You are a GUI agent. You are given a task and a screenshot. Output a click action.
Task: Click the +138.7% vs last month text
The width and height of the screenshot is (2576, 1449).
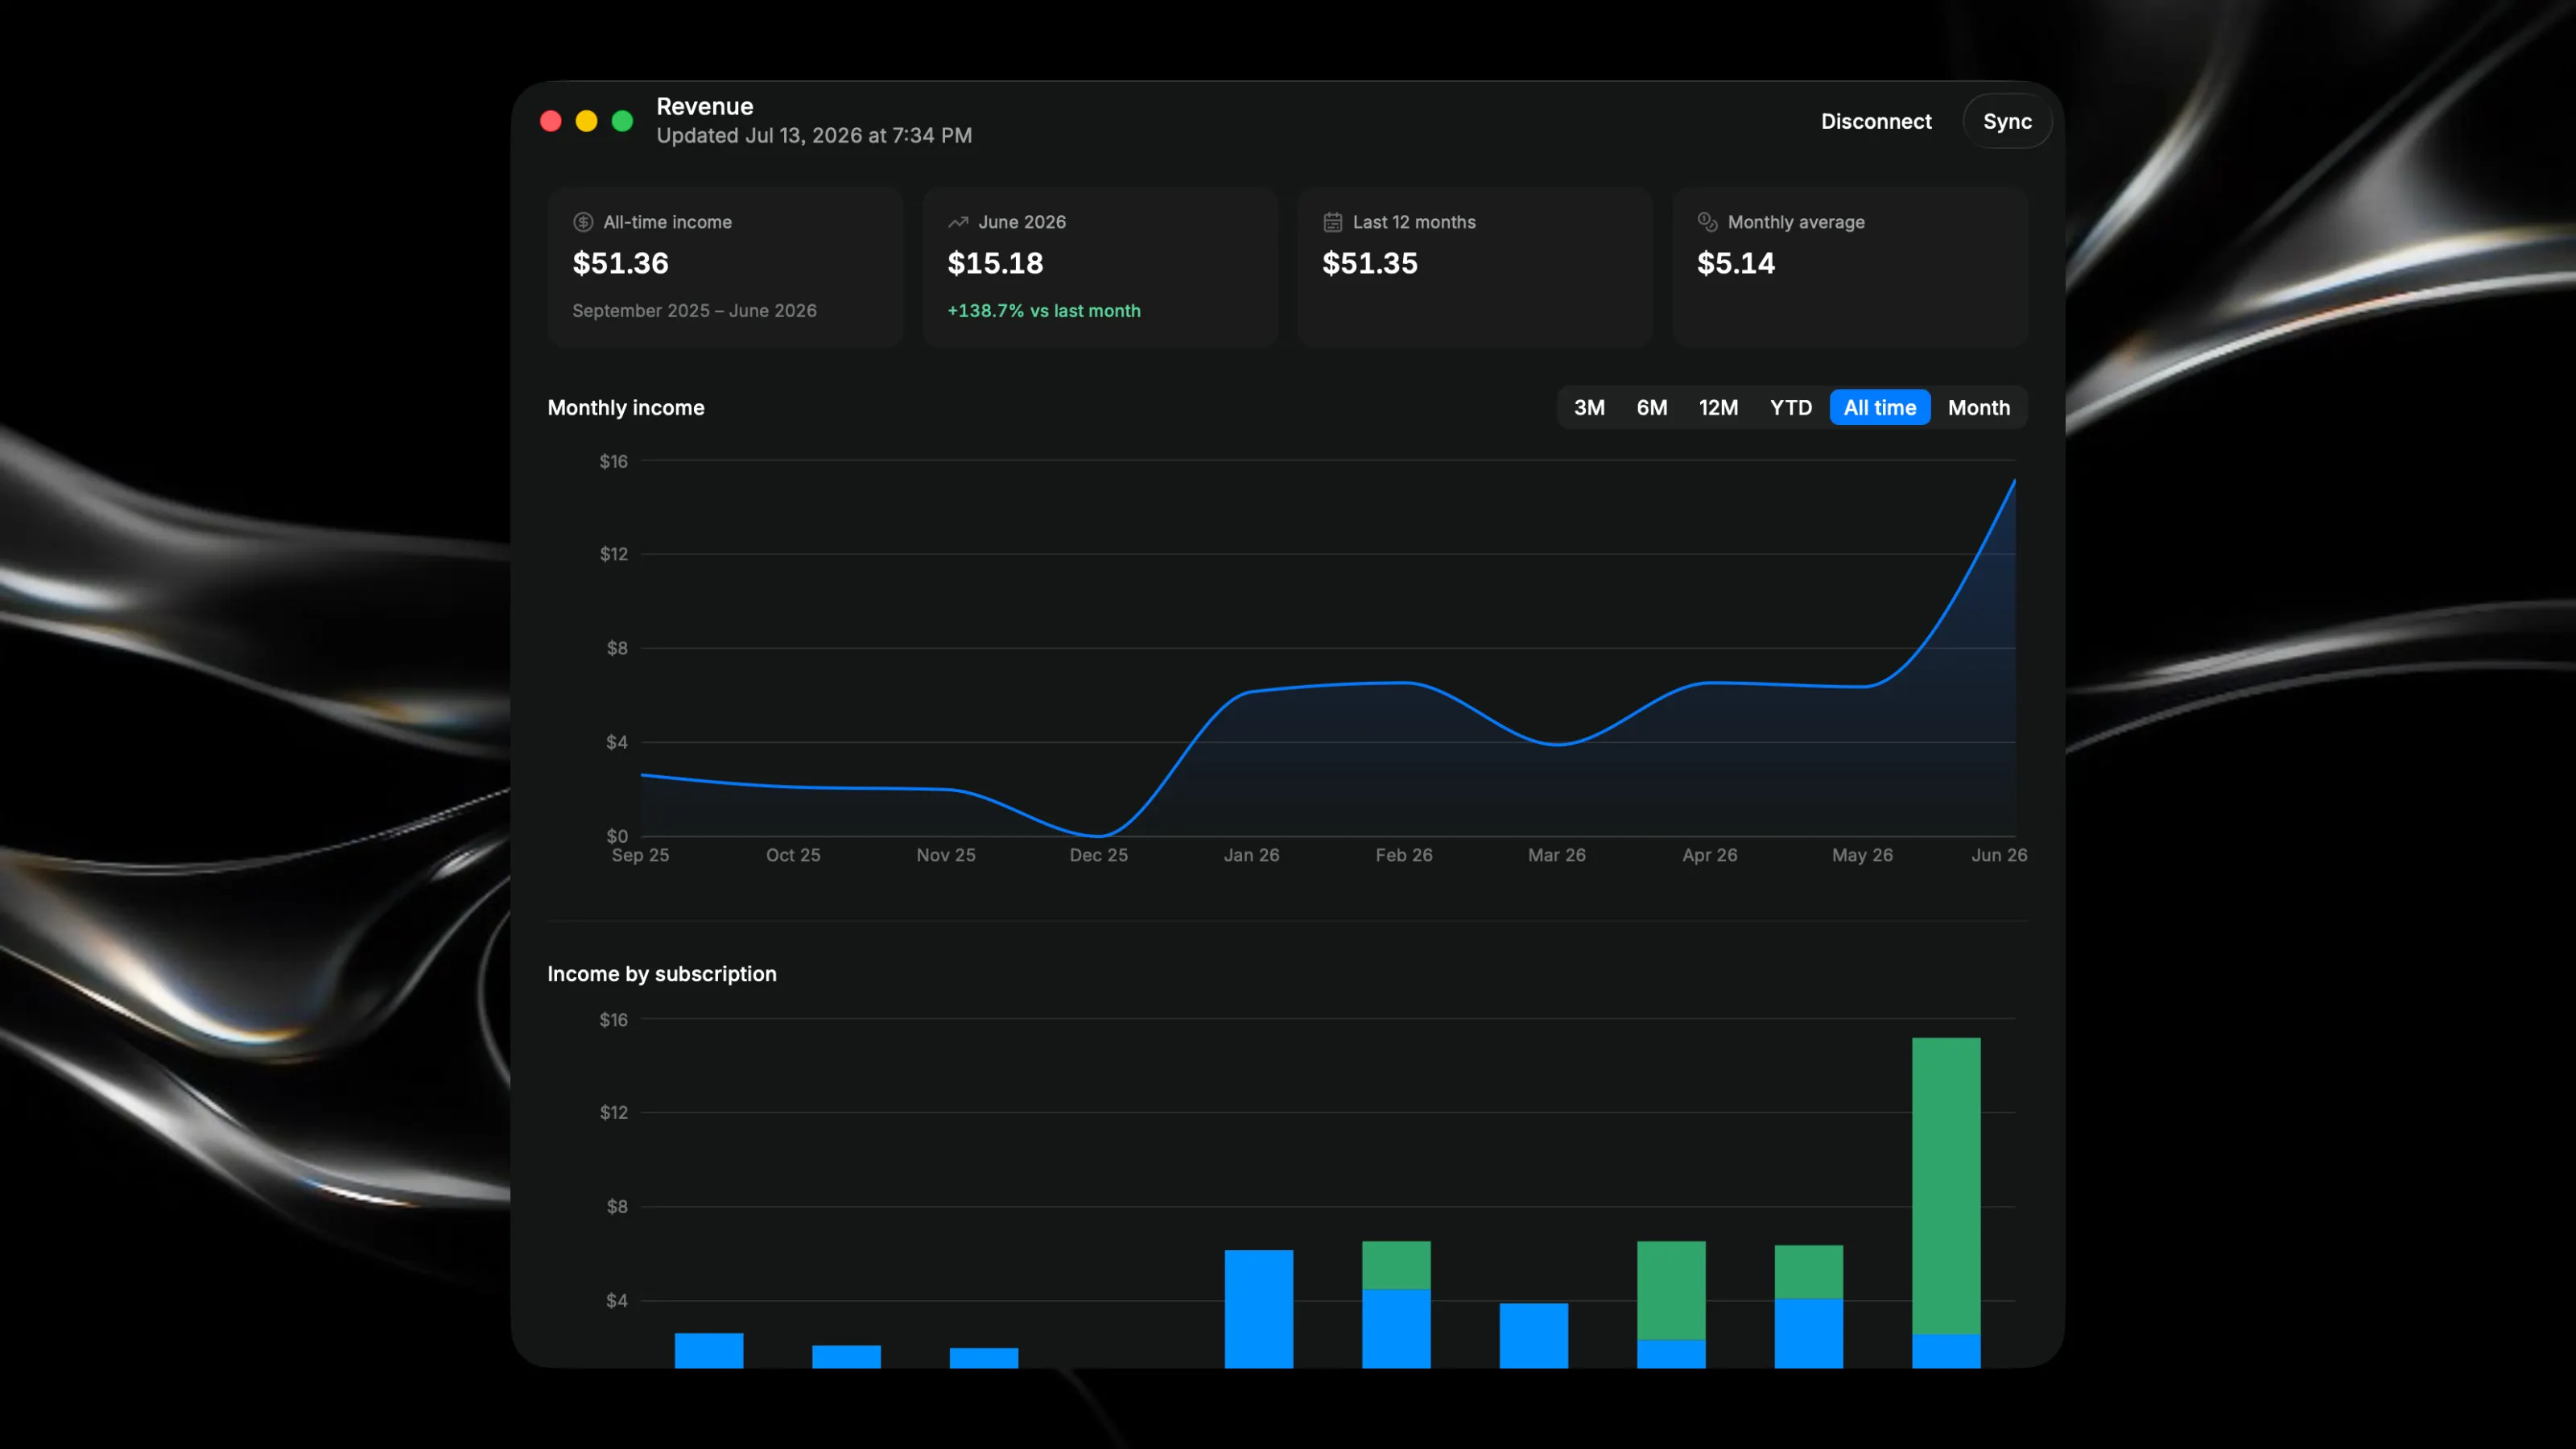click(x=1044, y=311)
